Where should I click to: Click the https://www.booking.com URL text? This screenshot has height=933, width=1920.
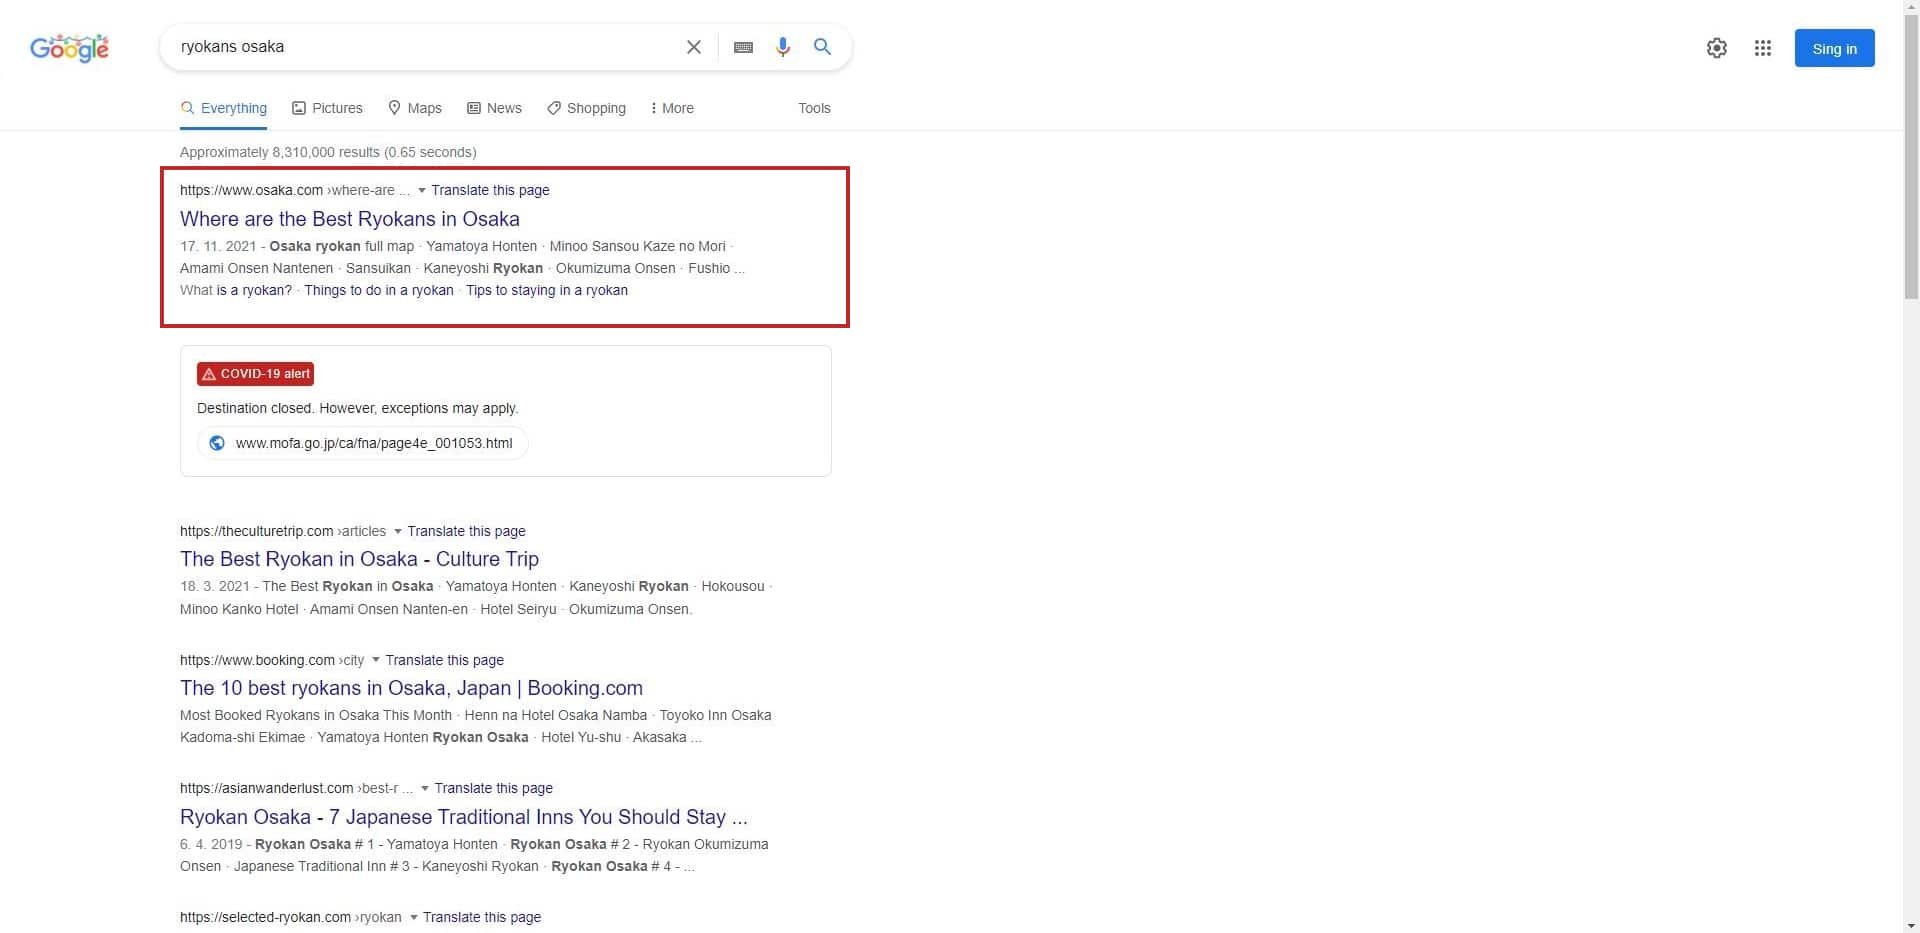pyautogui.click(x=257, y=660)
